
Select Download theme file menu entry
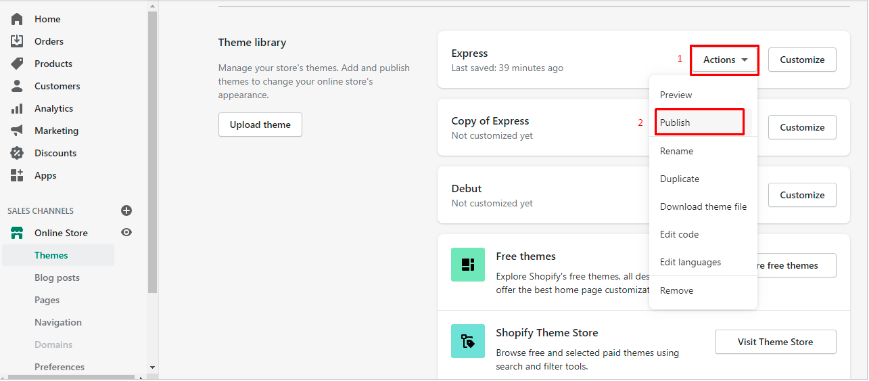[703, 207]
